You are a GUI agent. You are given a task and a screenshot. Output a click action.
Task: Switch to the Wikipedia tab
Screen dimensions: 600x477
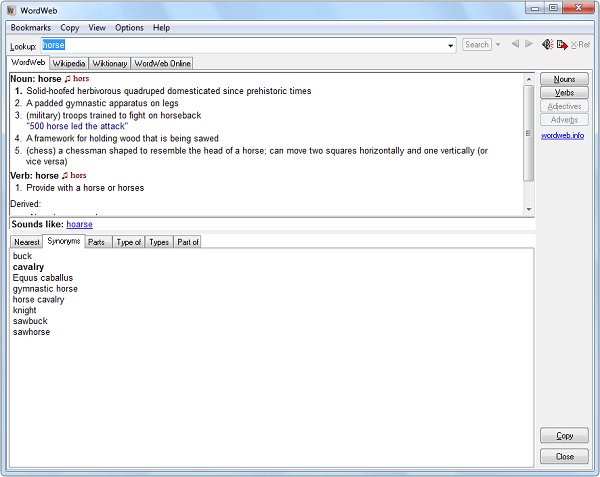point(69,63)
